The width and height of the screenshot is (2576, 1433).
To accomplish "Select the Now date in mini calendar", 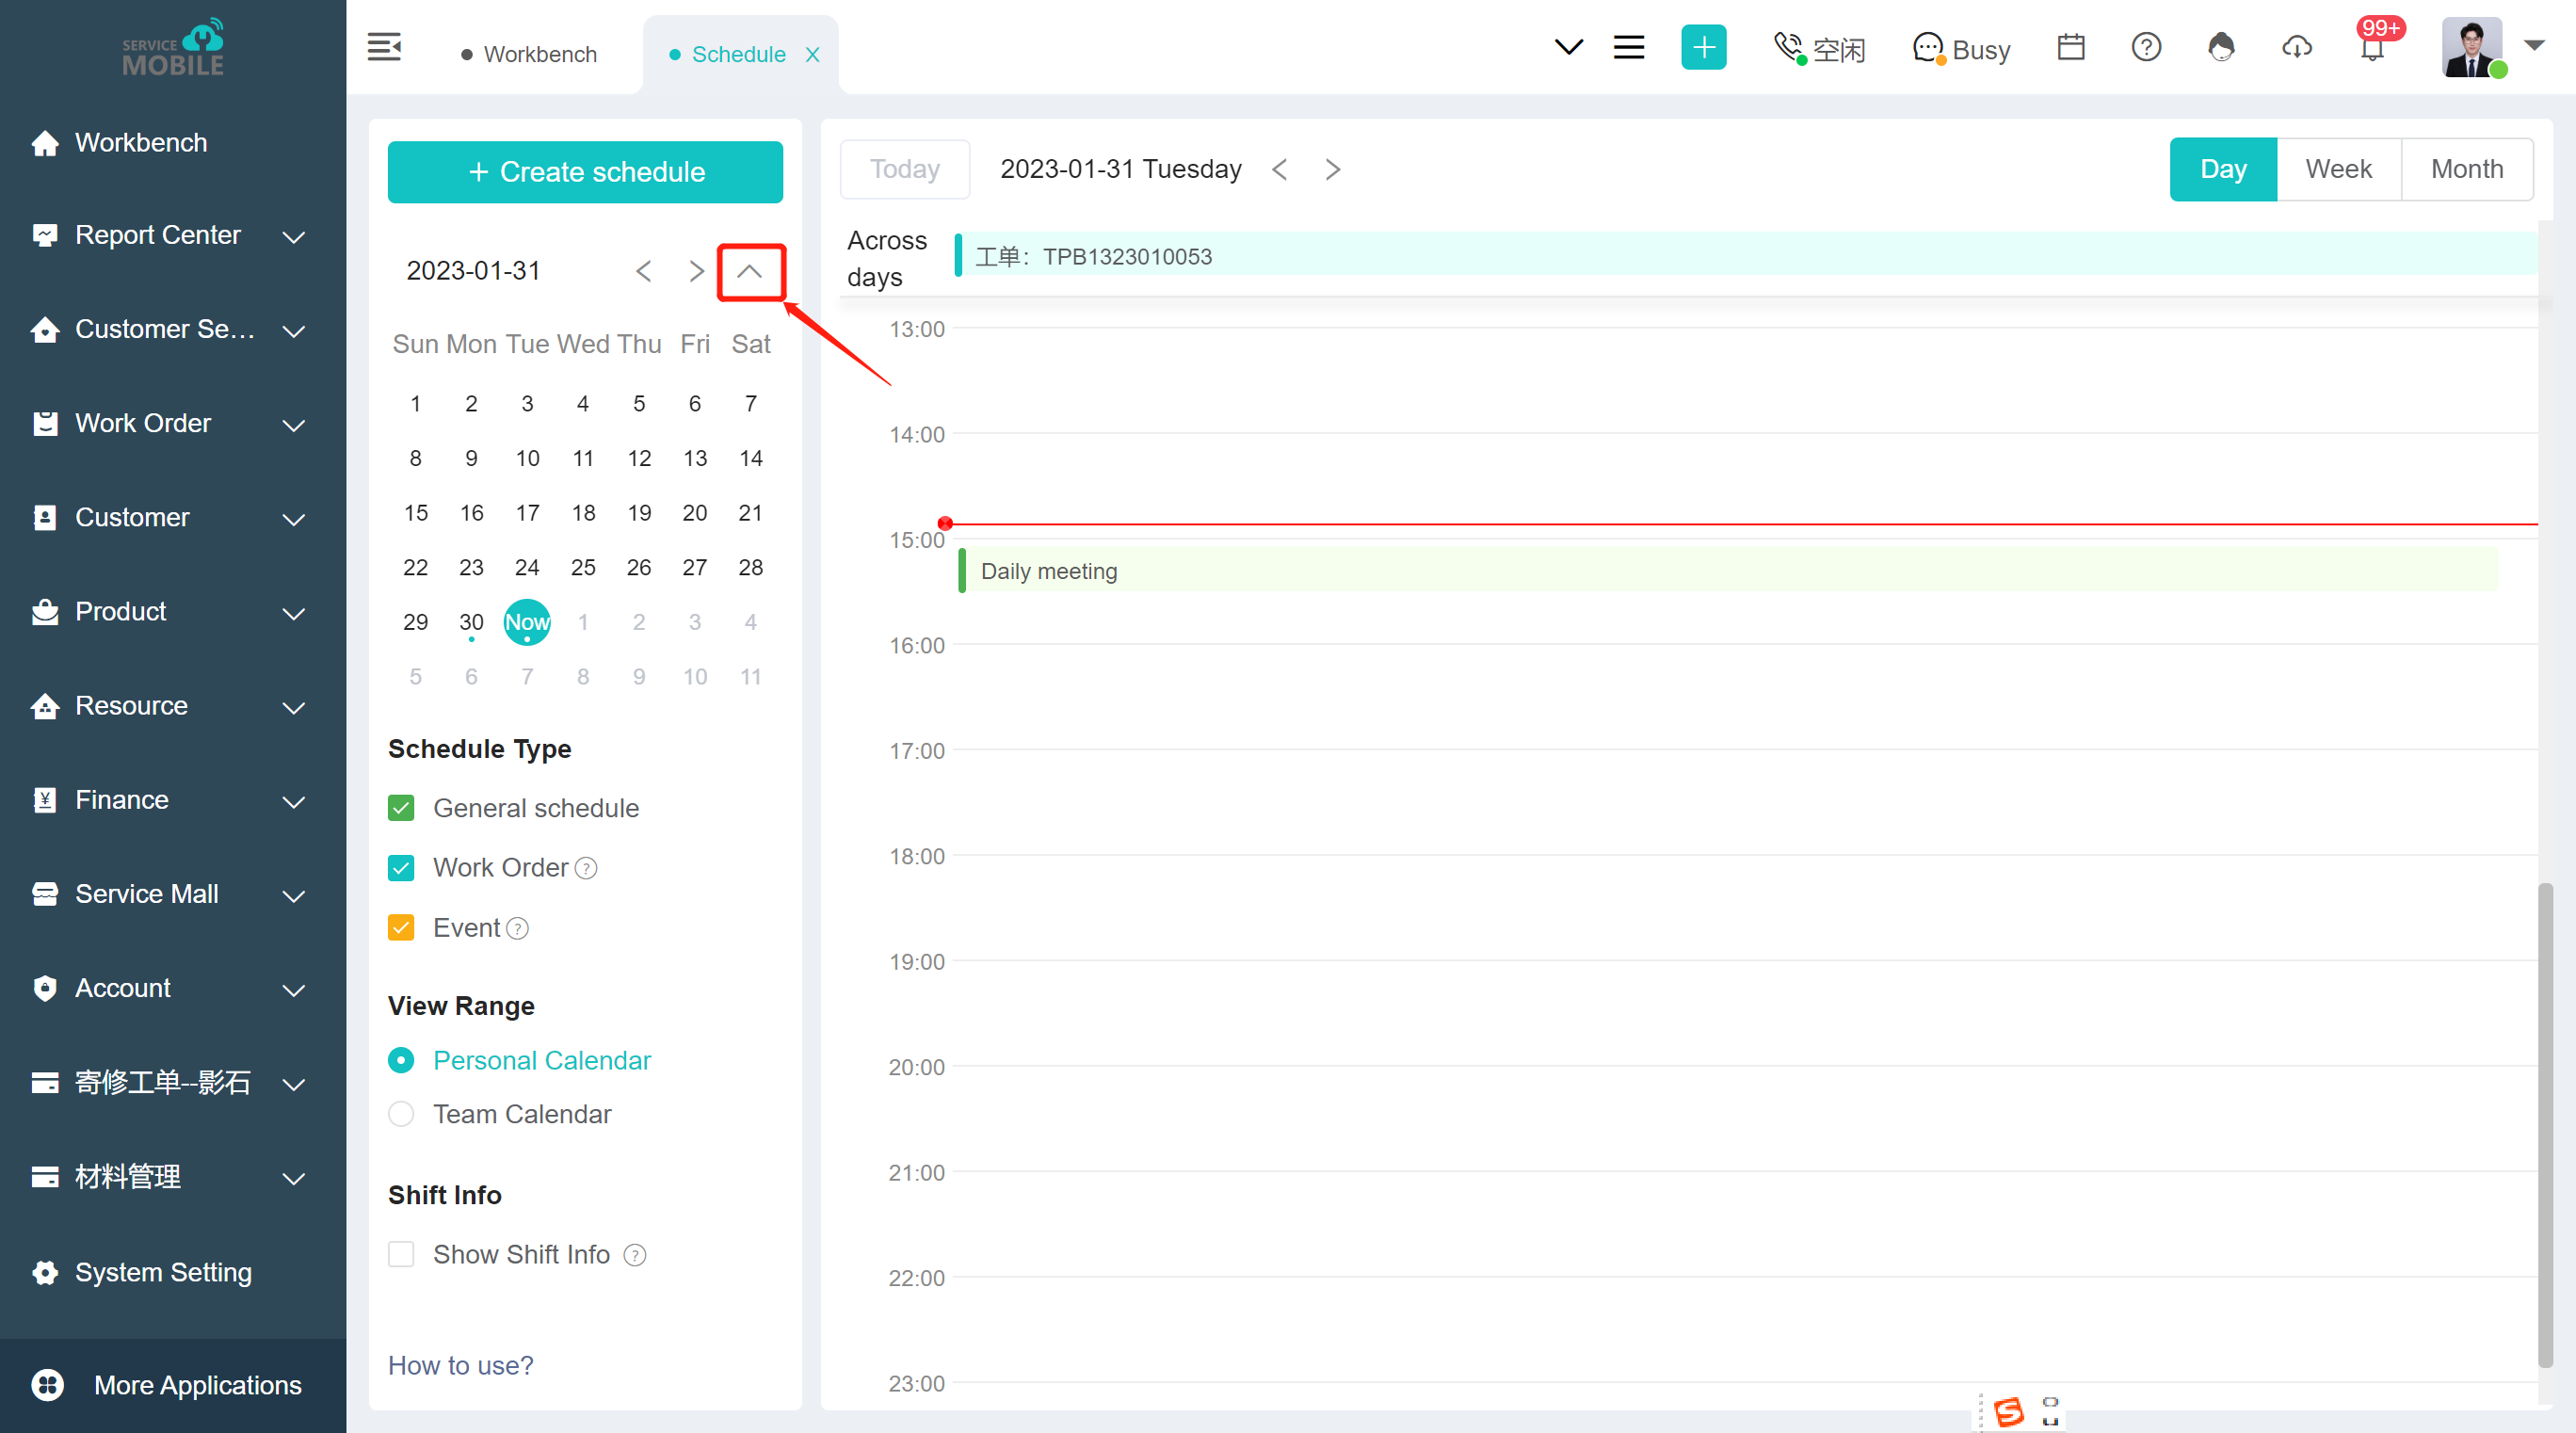I will click(527, 622).
